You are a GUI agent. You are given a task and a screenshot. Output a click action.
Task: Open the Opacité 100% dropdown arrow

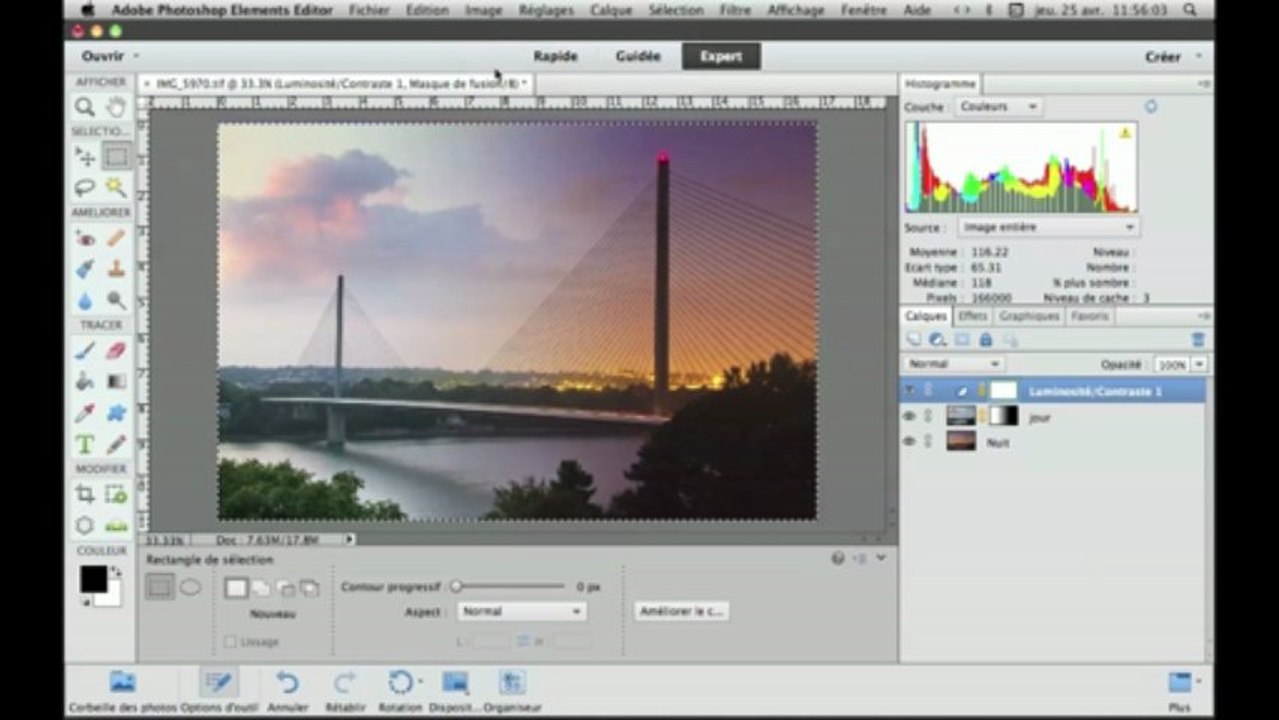click(1198, 365)
